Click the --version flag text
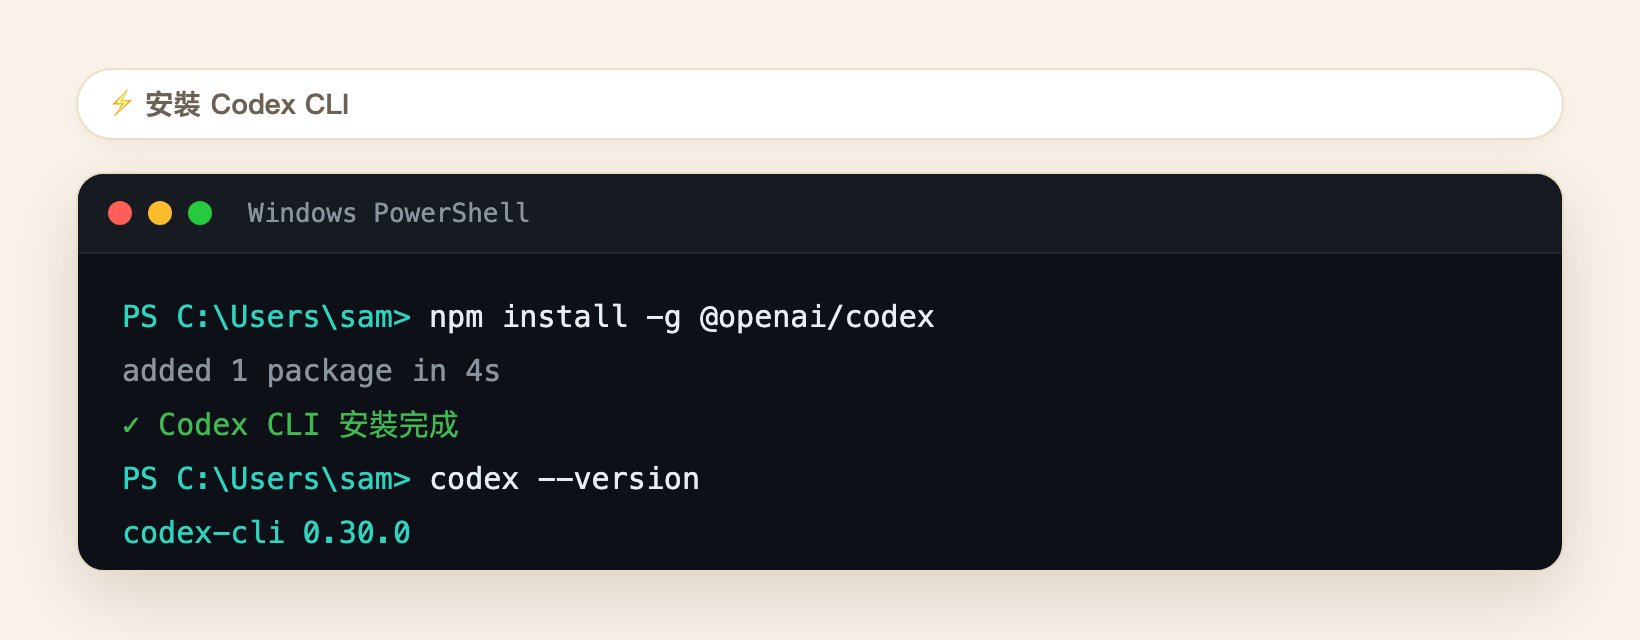The width and height of the screenshot is (1640, 640). pyautogui.click(x=619, y=479)
